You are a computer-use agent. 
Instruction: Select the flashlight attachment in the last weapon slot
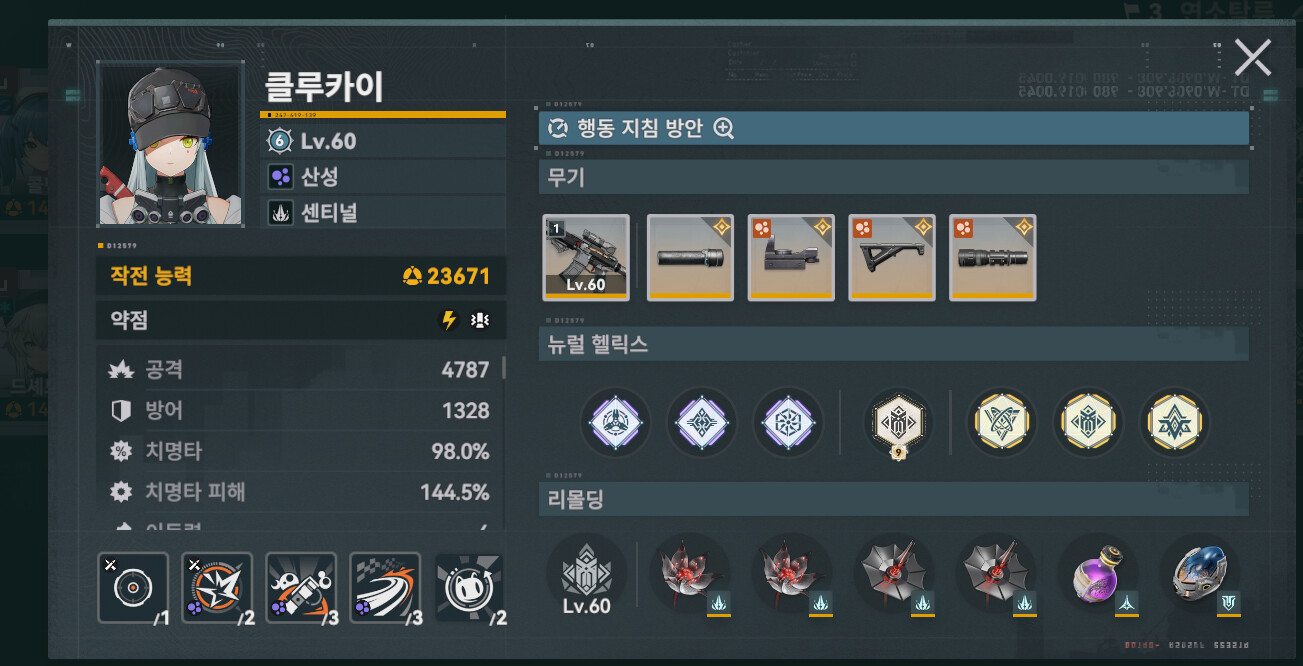pos(993,258)
